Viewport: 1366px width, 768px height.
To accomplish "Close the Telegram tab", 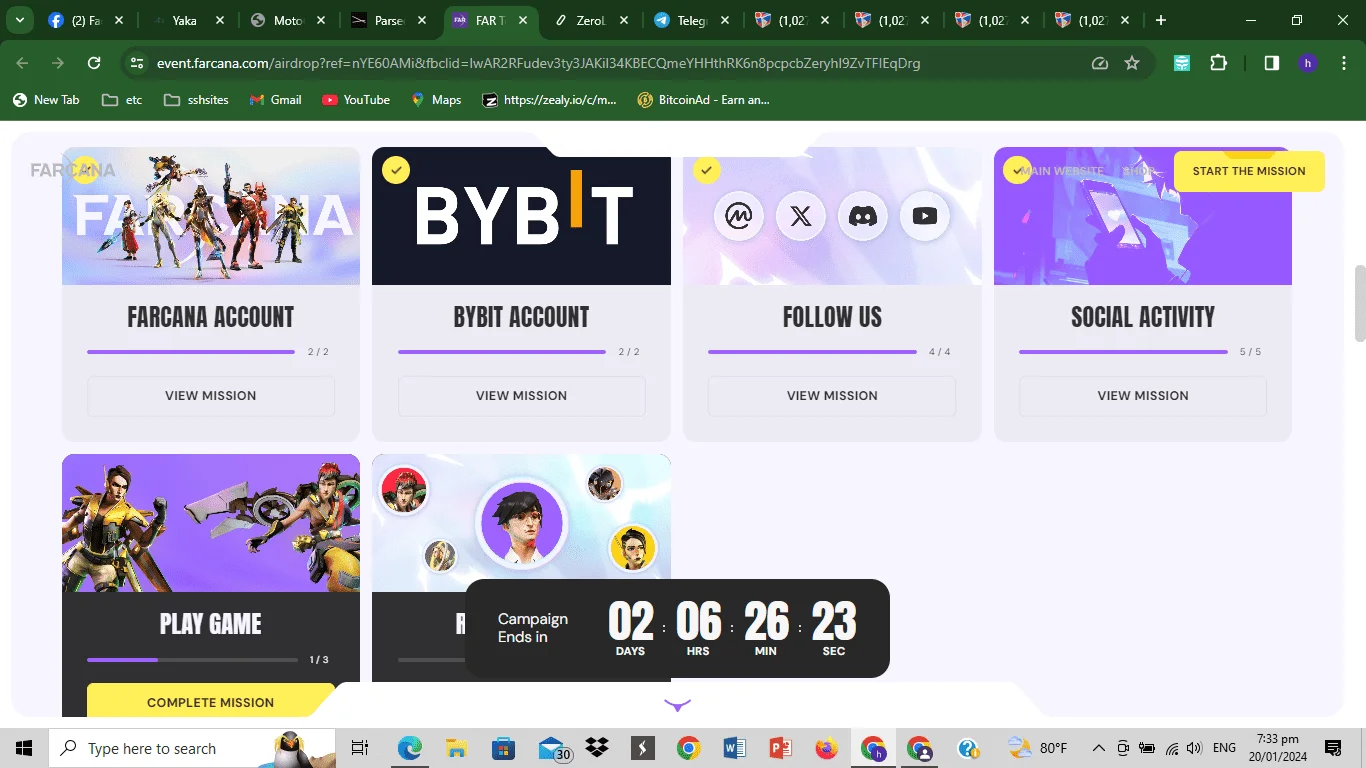I will [x=724, y=20].
